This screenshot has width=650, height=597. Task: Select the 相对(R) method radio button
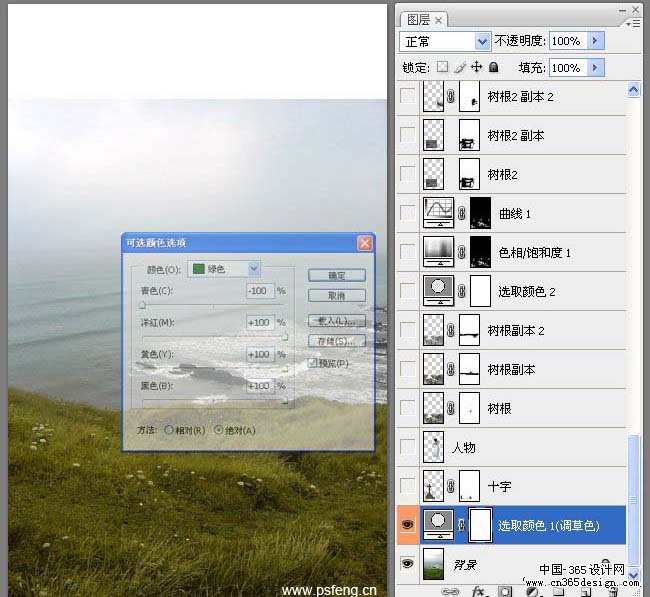pyautogui.click(x=169, y=430)
